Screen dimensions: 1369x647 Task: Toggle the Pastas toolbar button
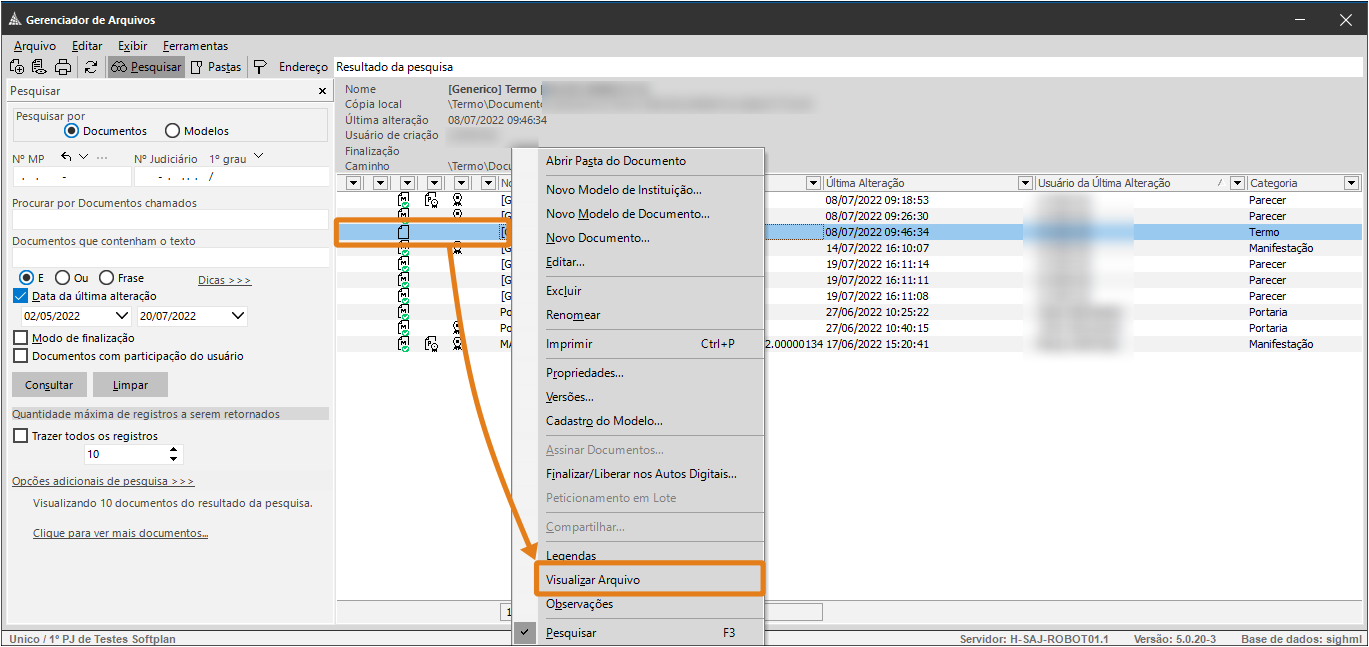click(216, 67)
